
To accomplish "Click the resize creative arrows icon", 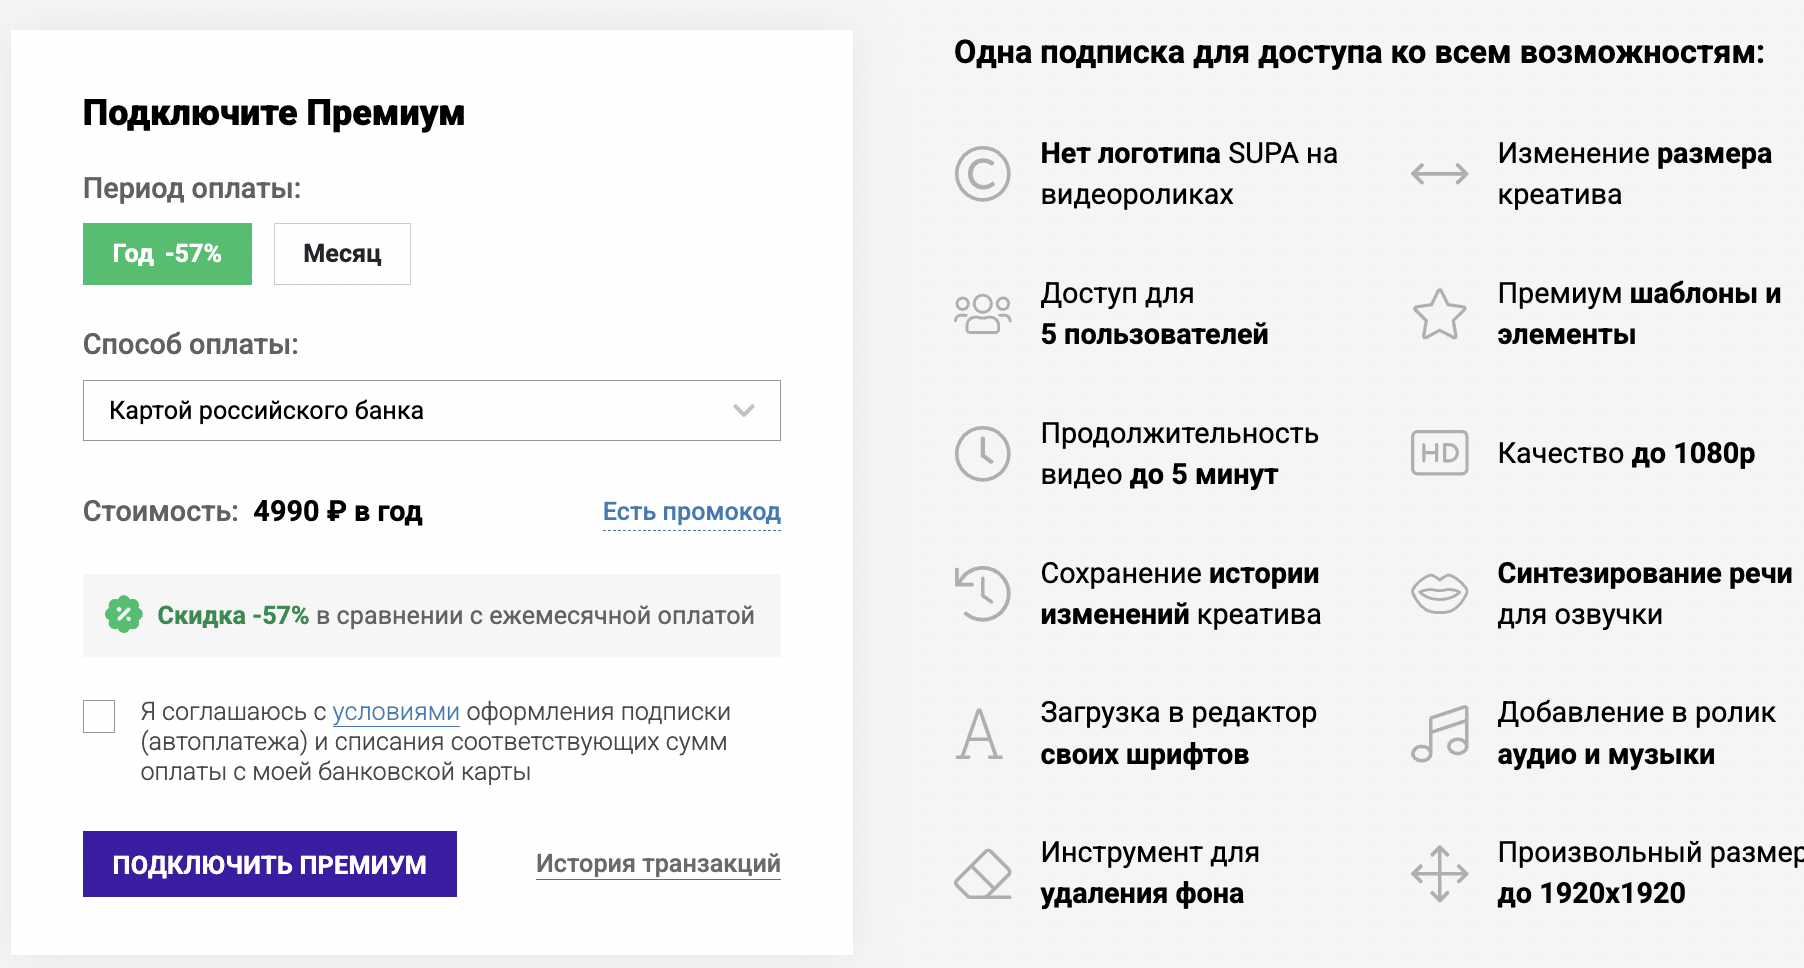I will click(x=1439, y=174).
